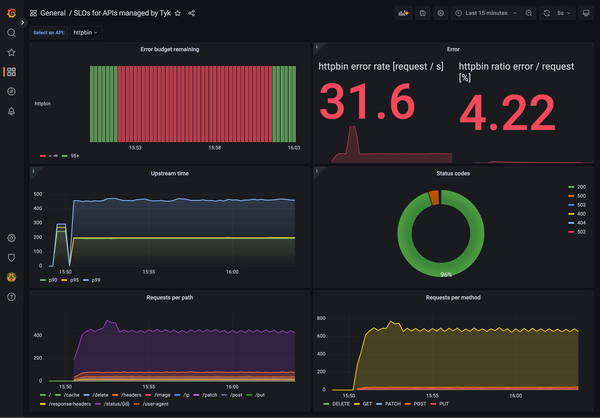This screenshot has height=418, width=600.
Task: Zoom out the time range
Action: pyautogui.click(x=529, y=13)
